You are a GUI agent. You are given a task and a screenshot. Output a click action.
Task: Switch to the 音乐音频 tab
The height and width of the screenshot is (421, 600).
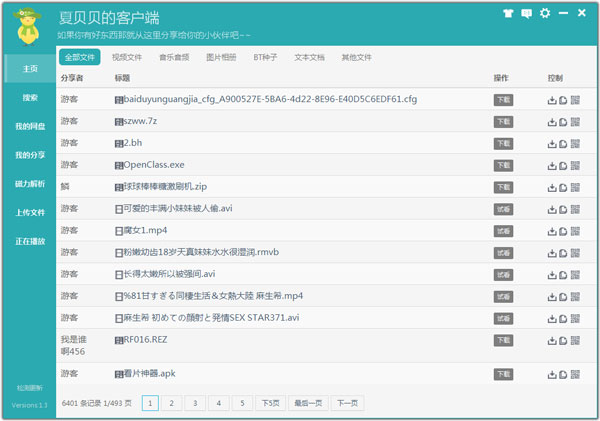174,57
